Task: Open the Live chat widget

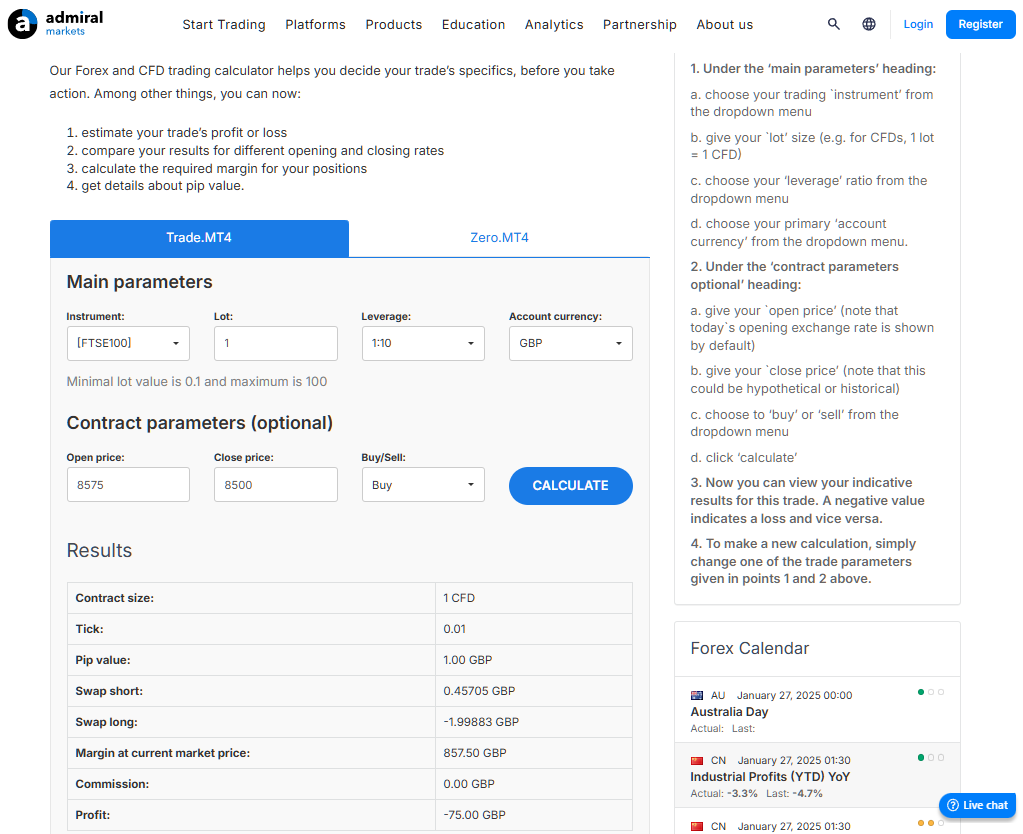Action: [x=977, y=805]
